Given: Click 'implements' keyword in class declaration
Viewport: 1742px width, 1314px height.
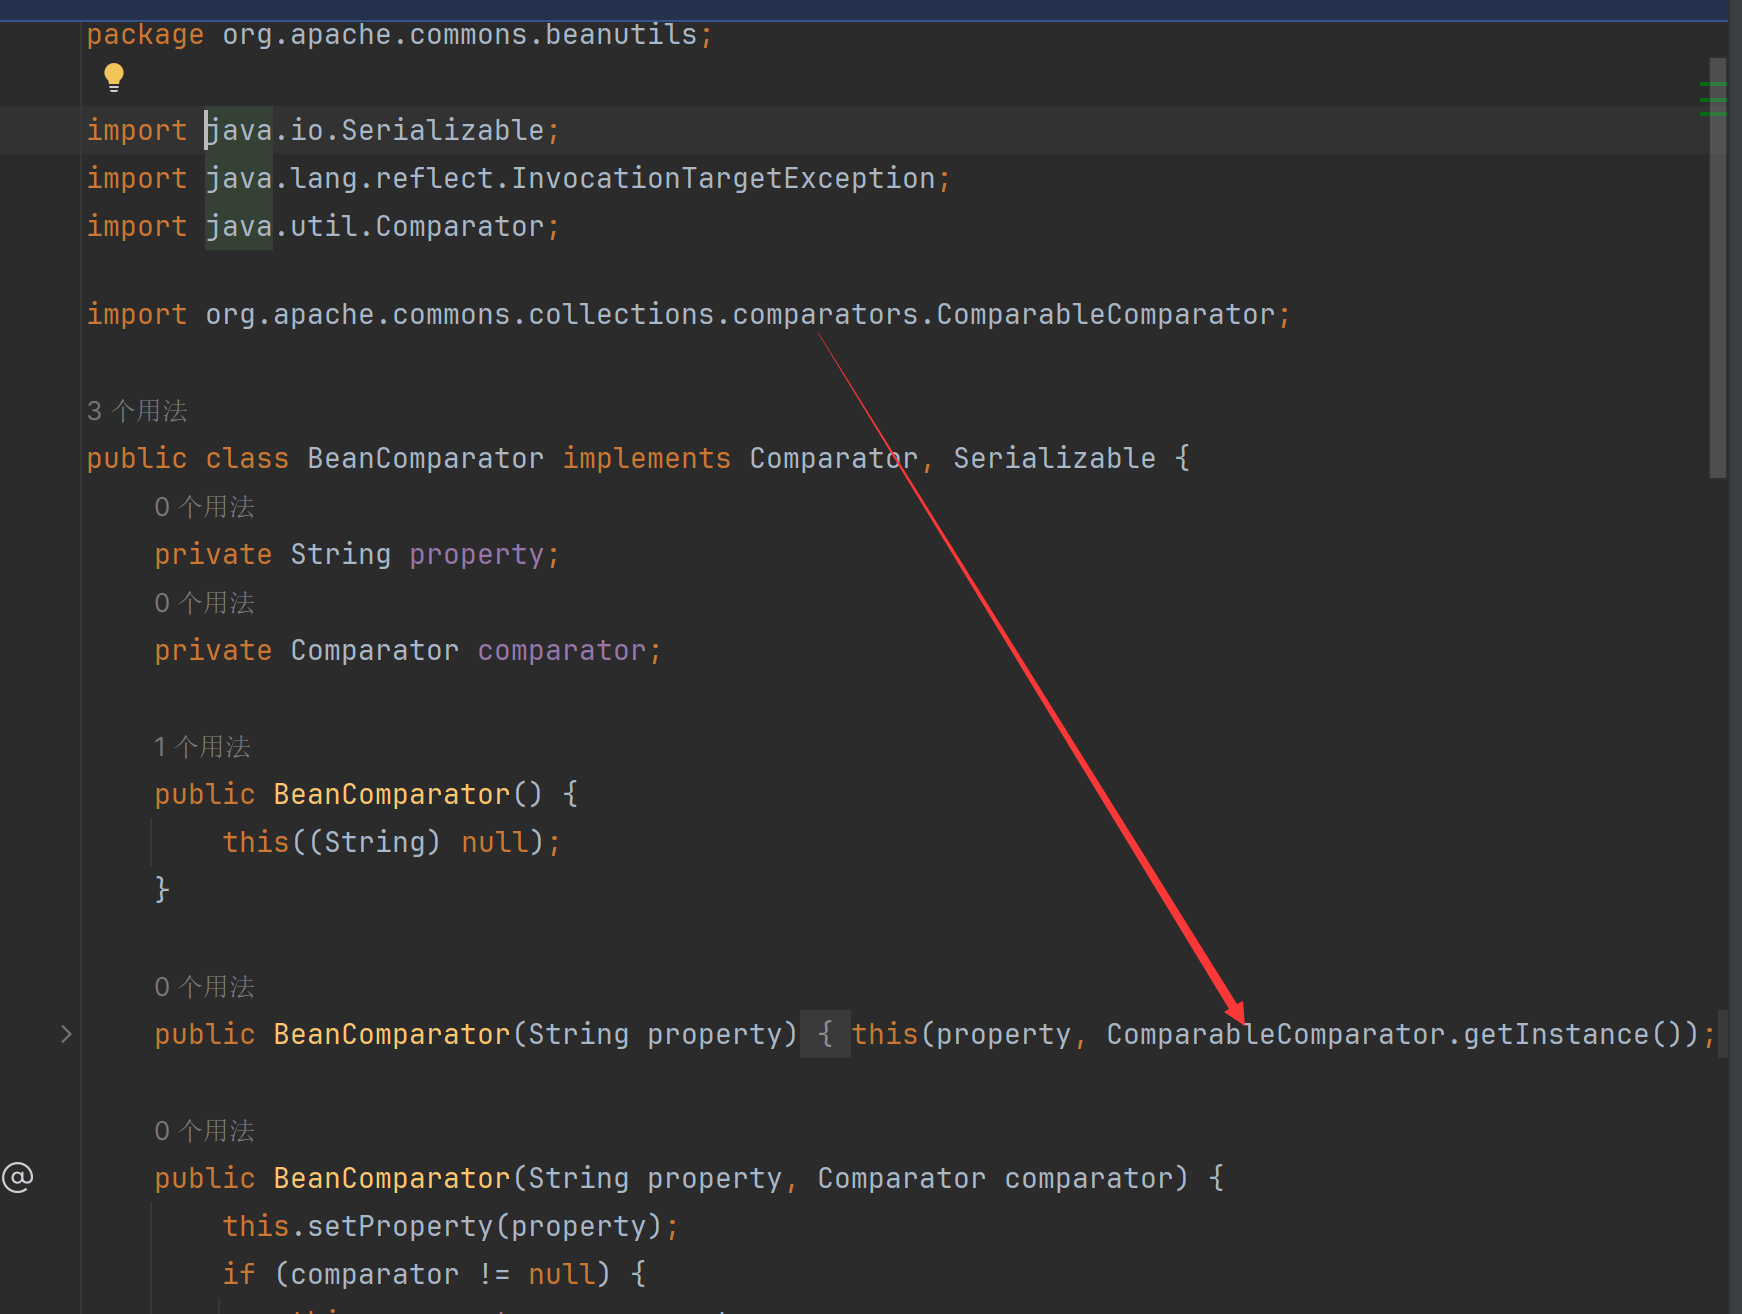Looking at the screenshot, I should tap(647, 458).
